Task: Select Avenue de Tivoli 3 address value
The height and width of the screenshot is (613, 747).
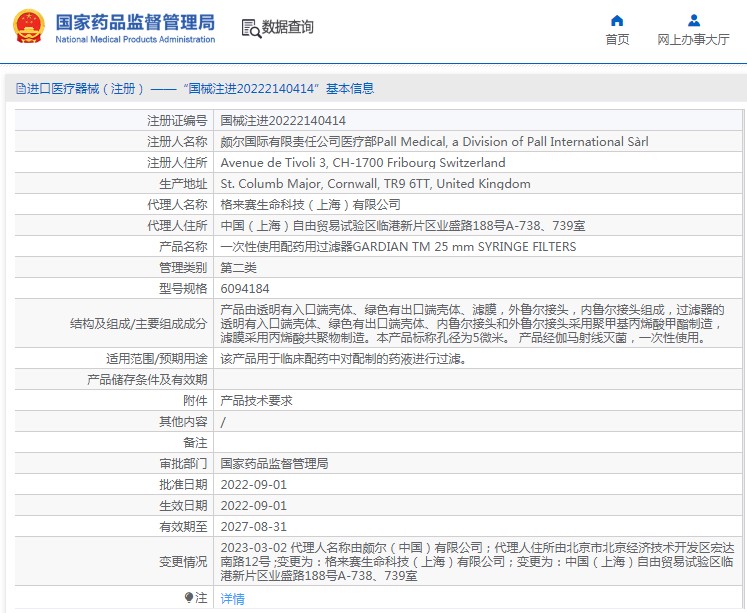Action: point(363,162)
